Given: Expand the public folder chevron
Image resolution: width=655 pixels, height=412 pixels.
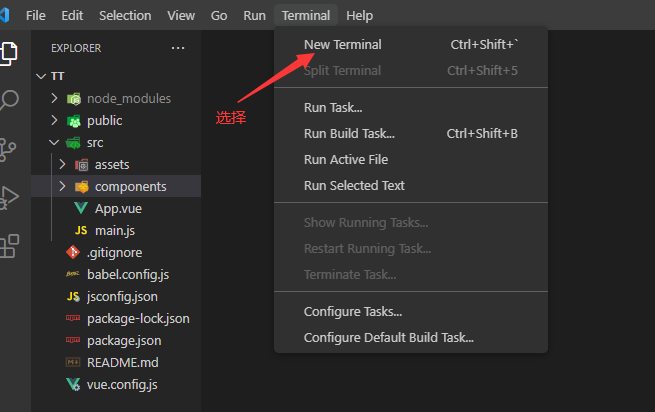Looking at the screenshot, I should coord(55,121).
